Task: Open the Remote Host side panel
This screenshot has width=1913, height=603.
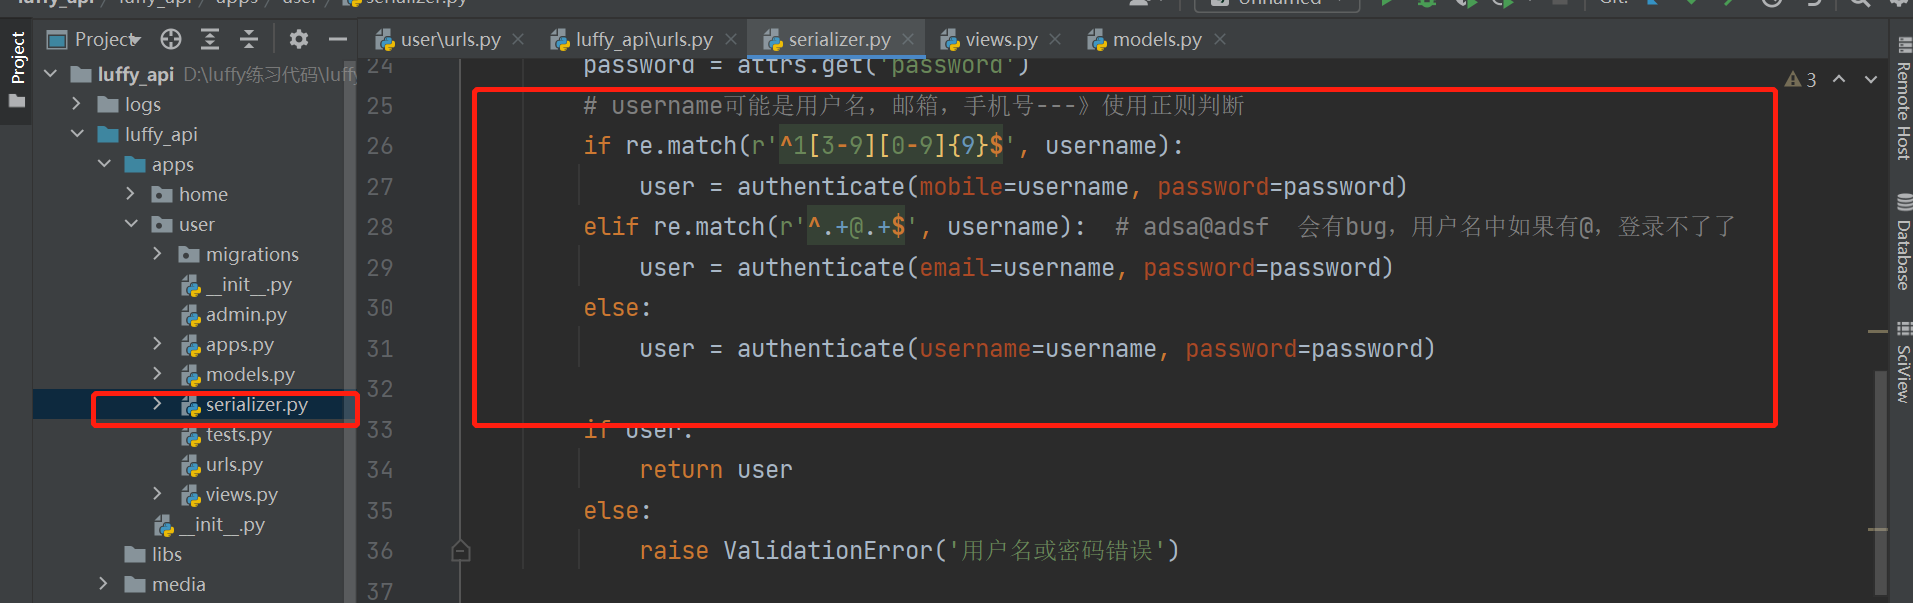Action: [x=1903, y=99]
